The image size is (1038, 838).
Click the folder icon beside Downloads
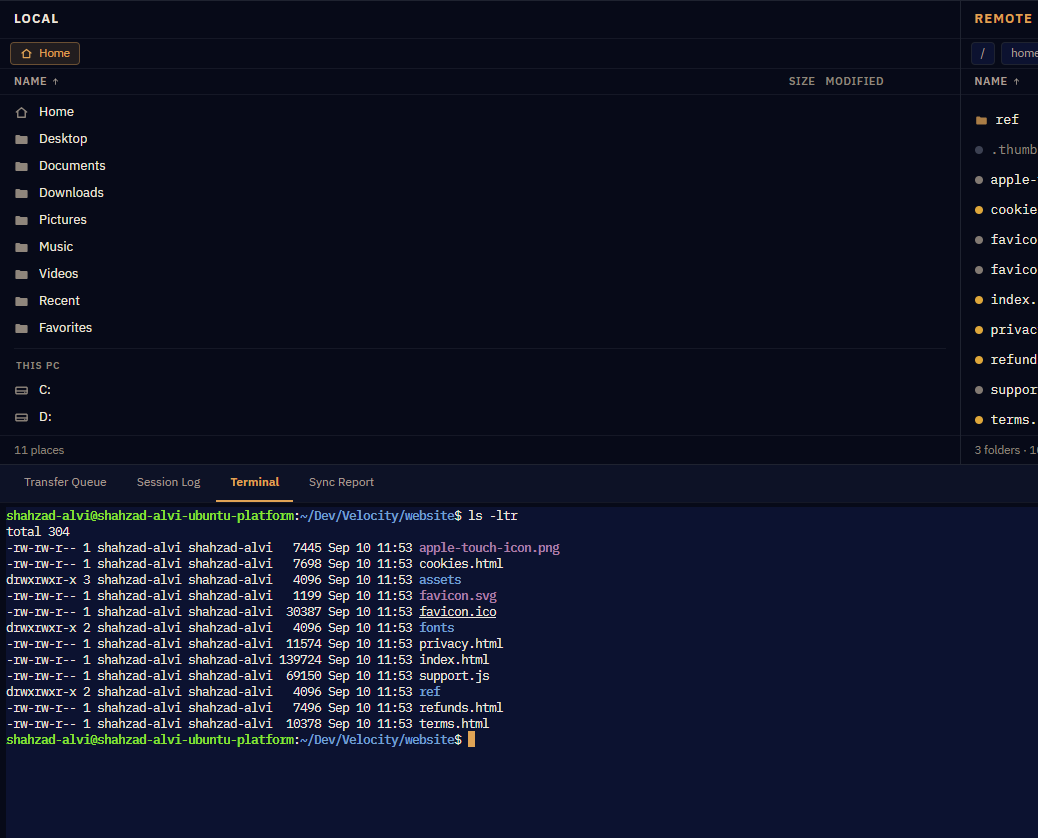[22, 193]
